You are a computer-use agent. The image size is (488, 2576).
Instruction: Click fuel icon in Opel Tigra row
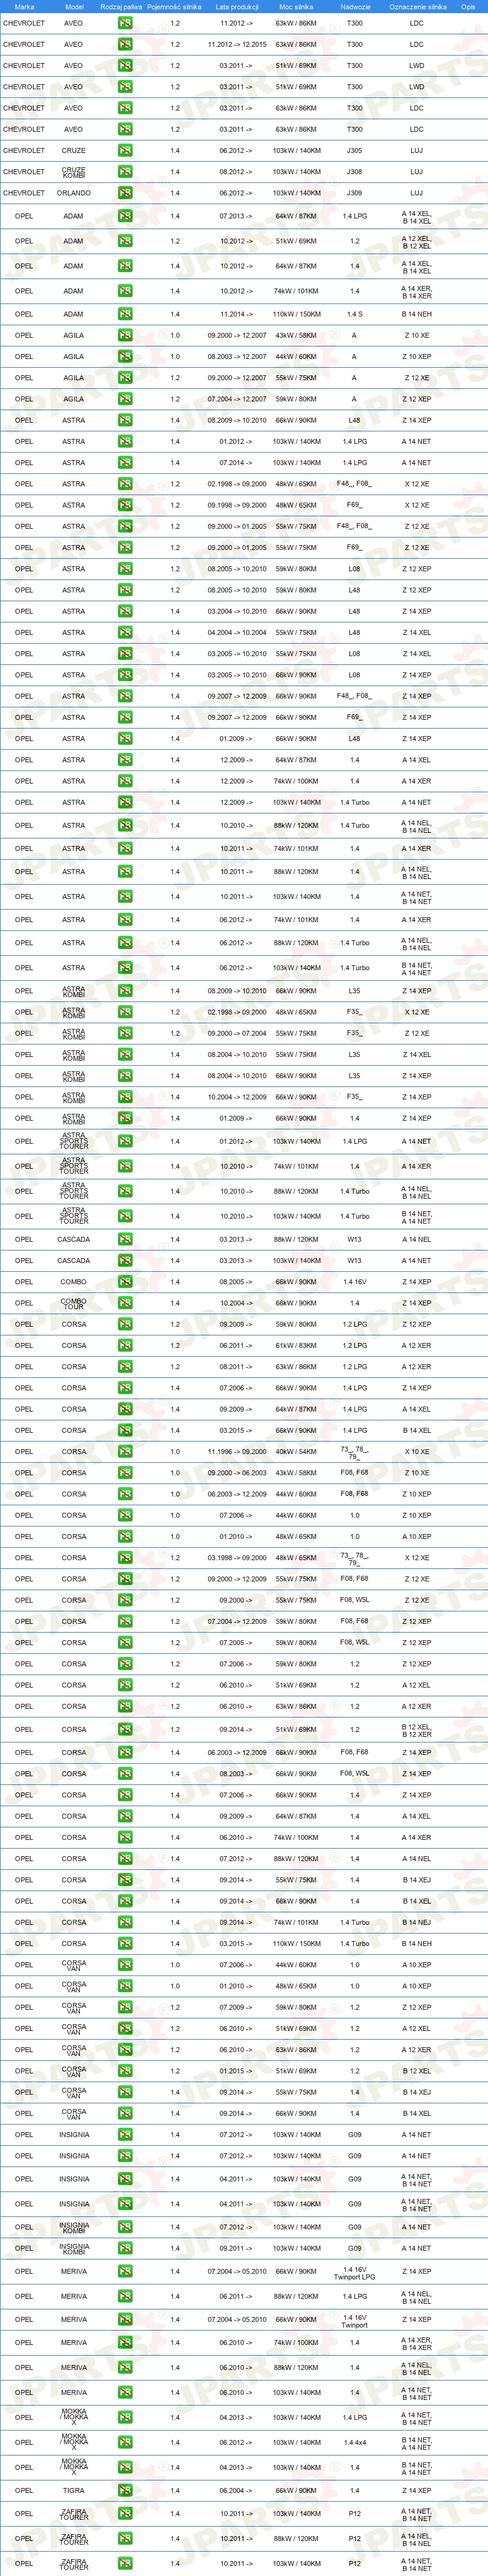pos(125,2490)
